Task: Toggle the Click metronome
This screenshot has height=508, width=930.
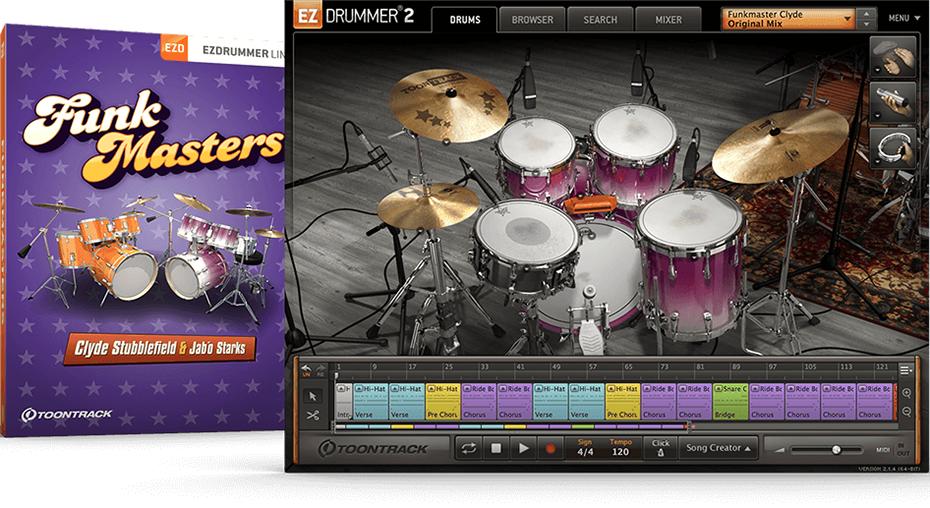Action: [659, 448]
